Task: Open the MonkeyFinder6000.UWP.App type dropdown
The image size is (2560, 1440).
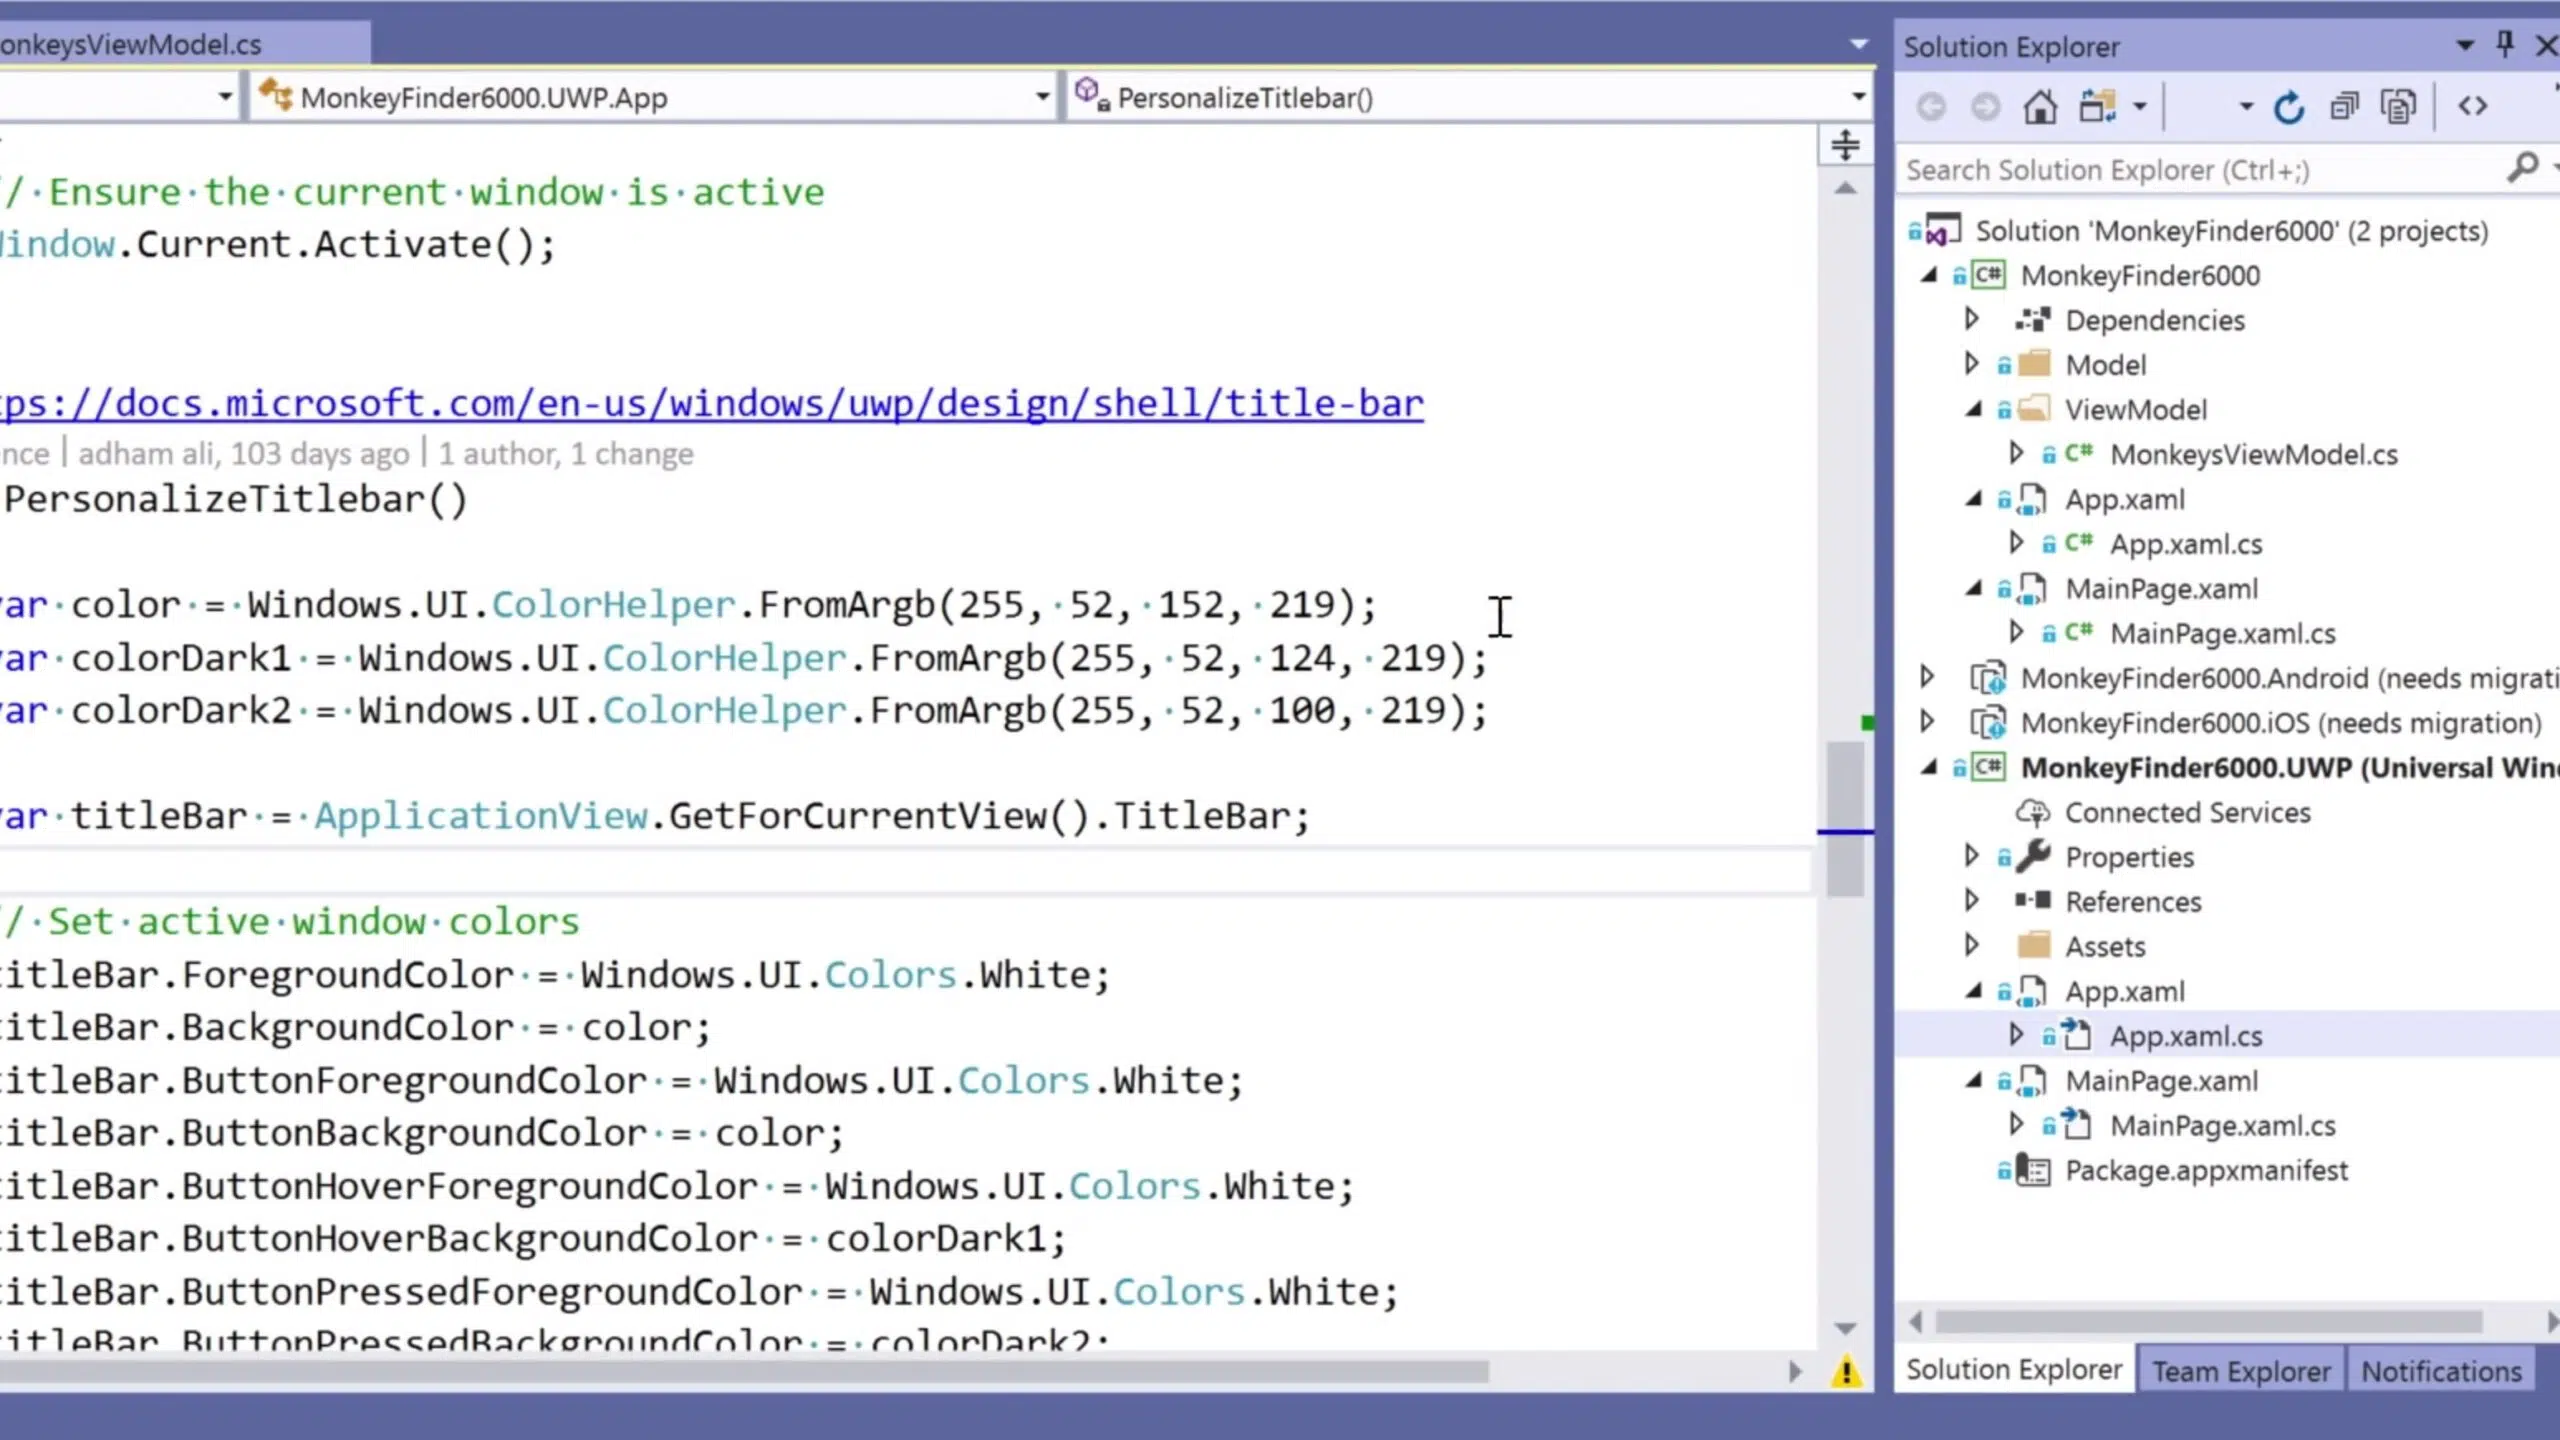Action: point(652,97)
